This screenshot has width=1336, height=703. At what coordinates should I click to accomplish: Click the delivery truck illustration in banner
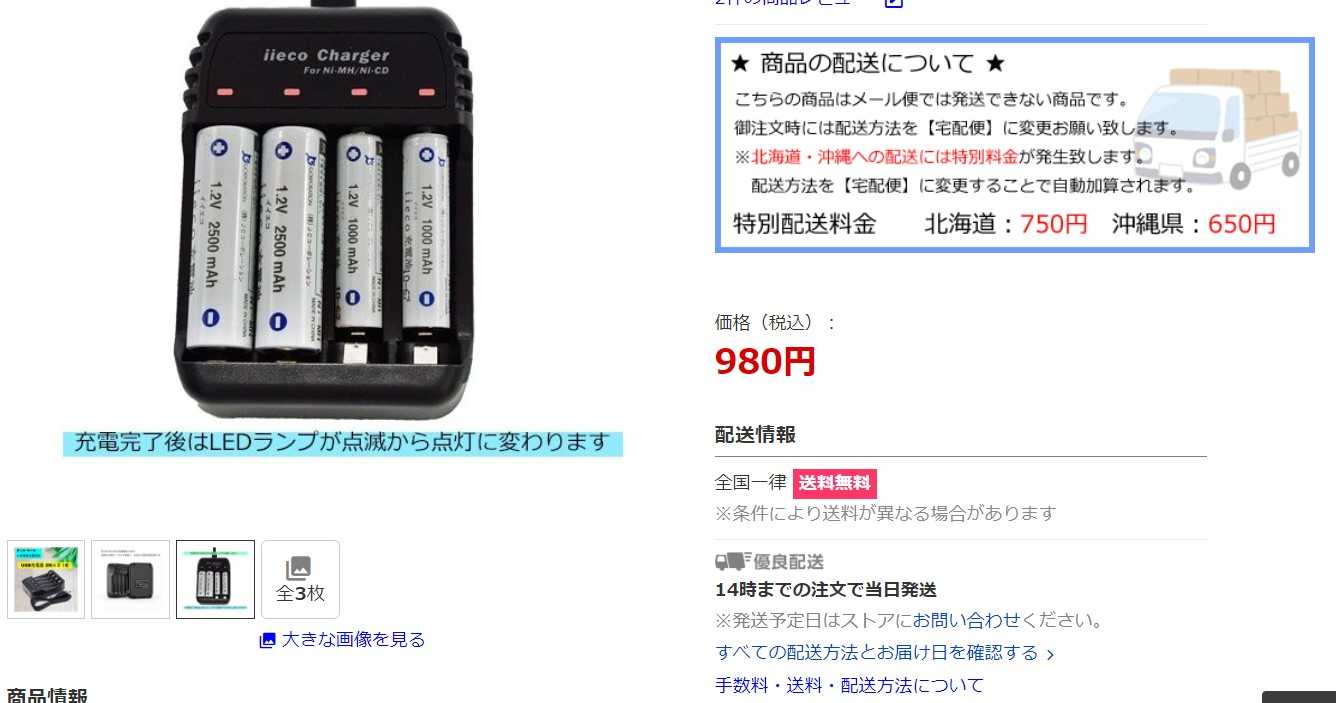(x=1218, y=128)
